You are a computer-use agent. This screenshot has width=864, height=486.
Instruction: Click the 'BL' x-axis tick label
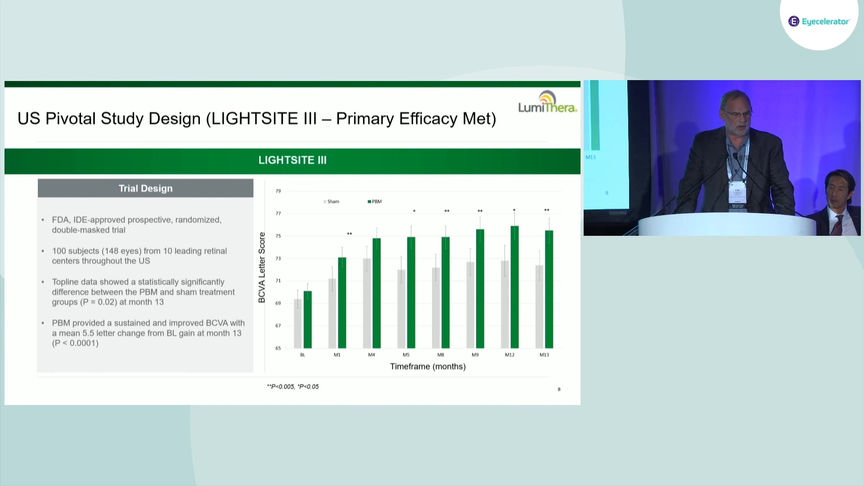tap(303, 355)
